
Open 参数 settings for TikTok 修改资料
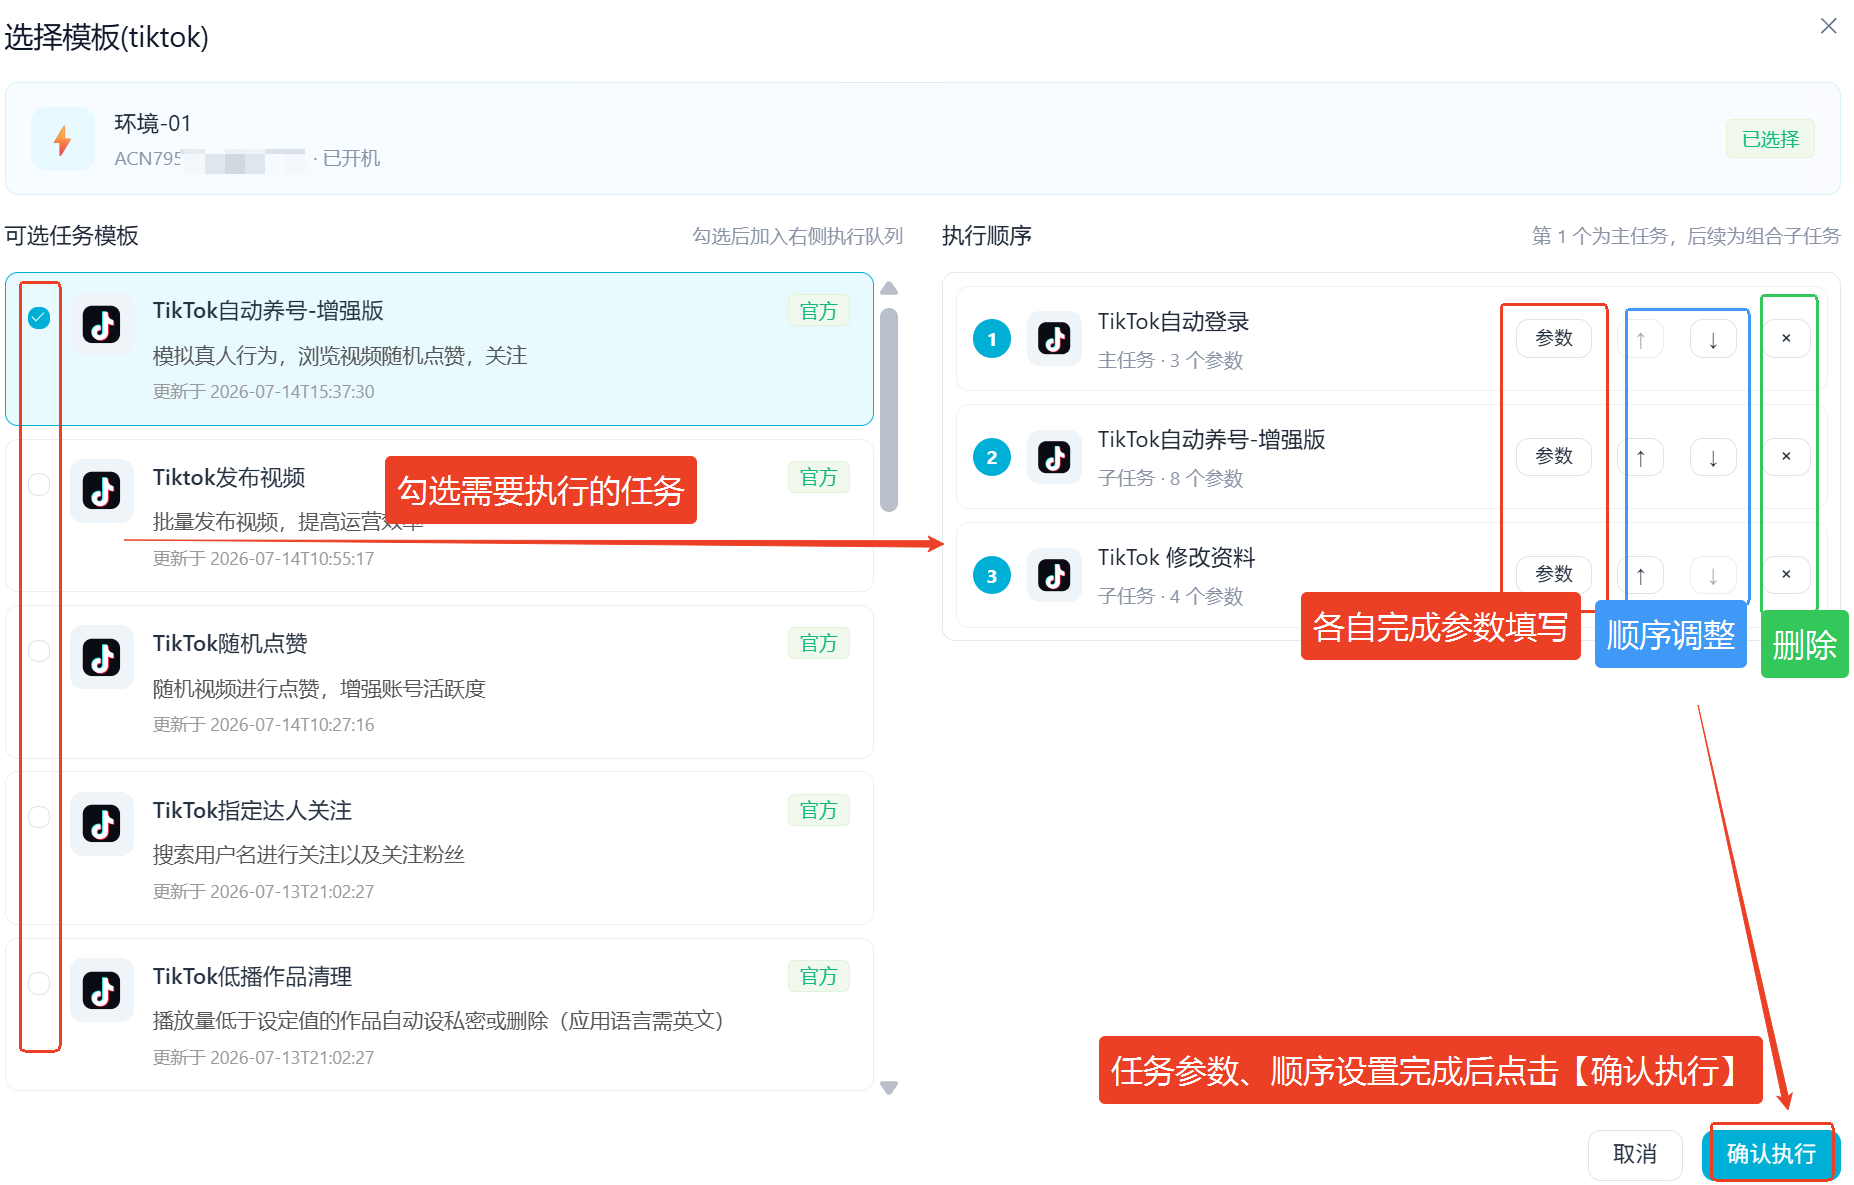click(x=1554, y=574)
